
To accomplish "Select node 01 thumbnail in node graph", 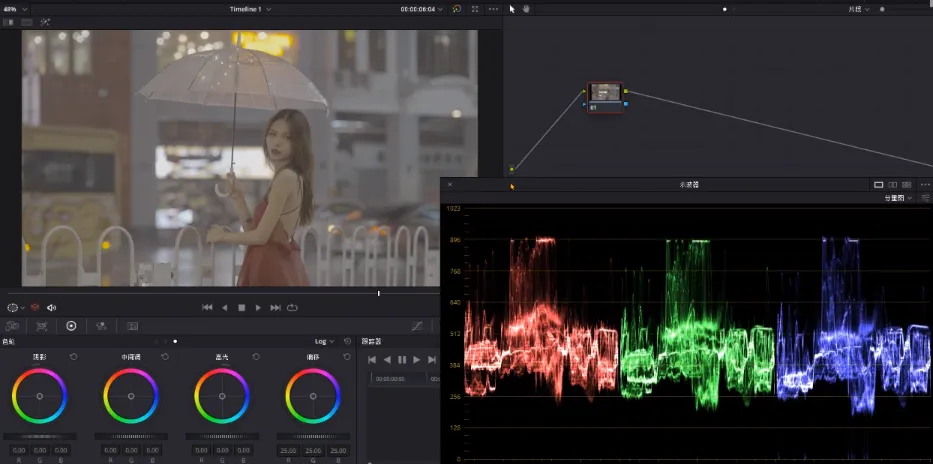I will tap(605, 94).
